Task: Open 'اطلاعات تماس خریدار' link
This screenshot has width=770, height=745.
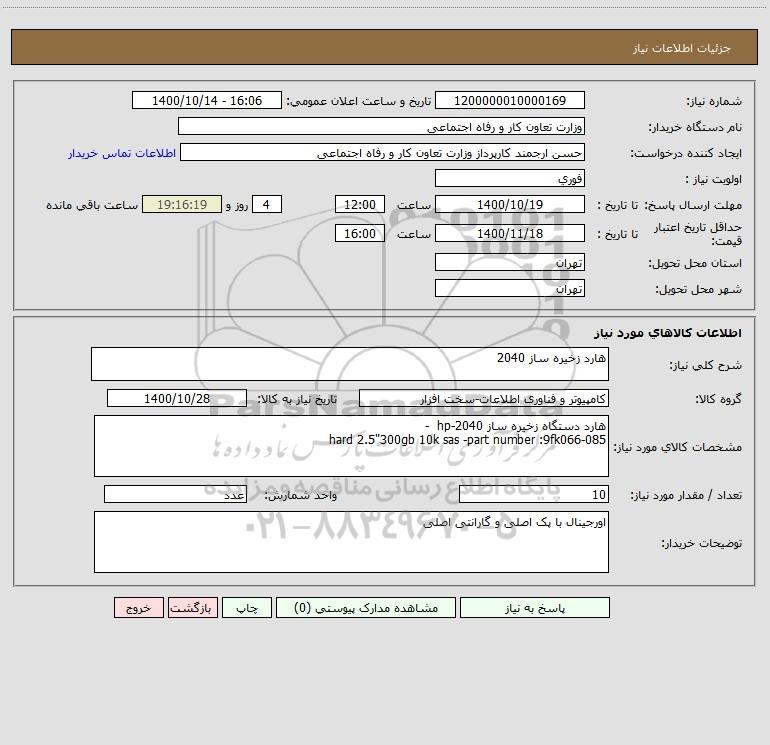Action: tap(122, 153)
